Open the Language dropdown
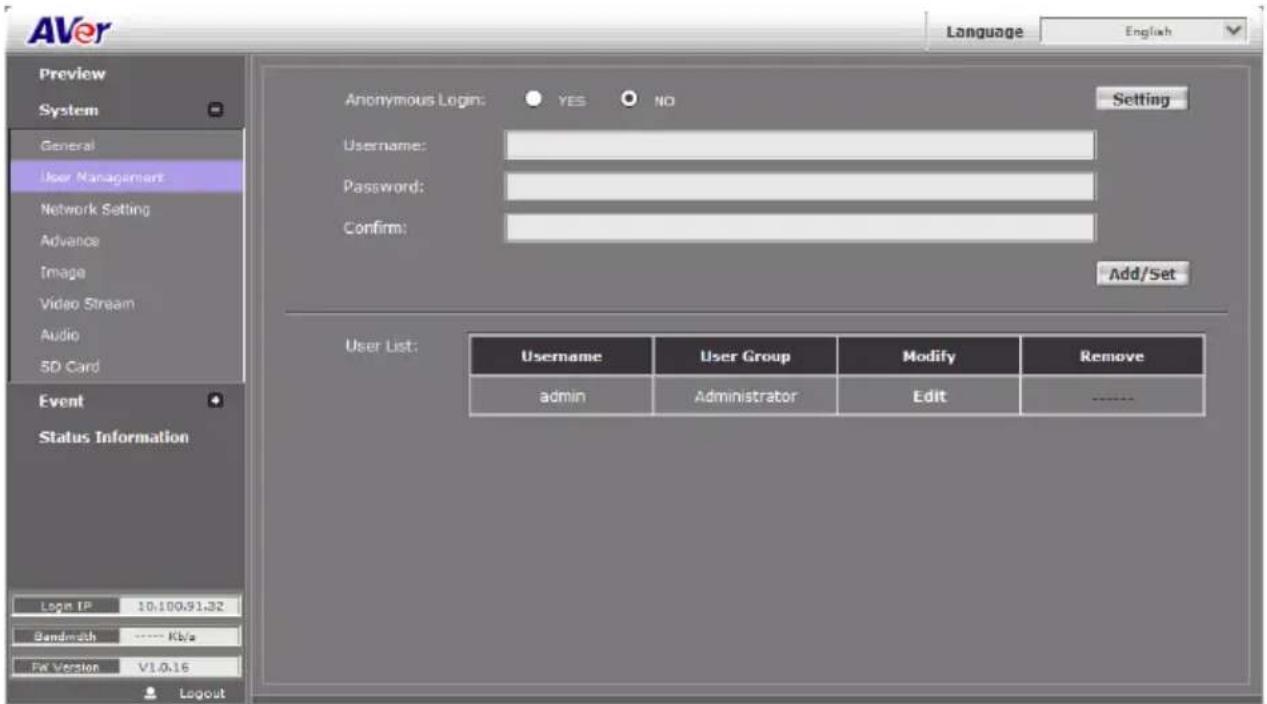 [1144, 31]
